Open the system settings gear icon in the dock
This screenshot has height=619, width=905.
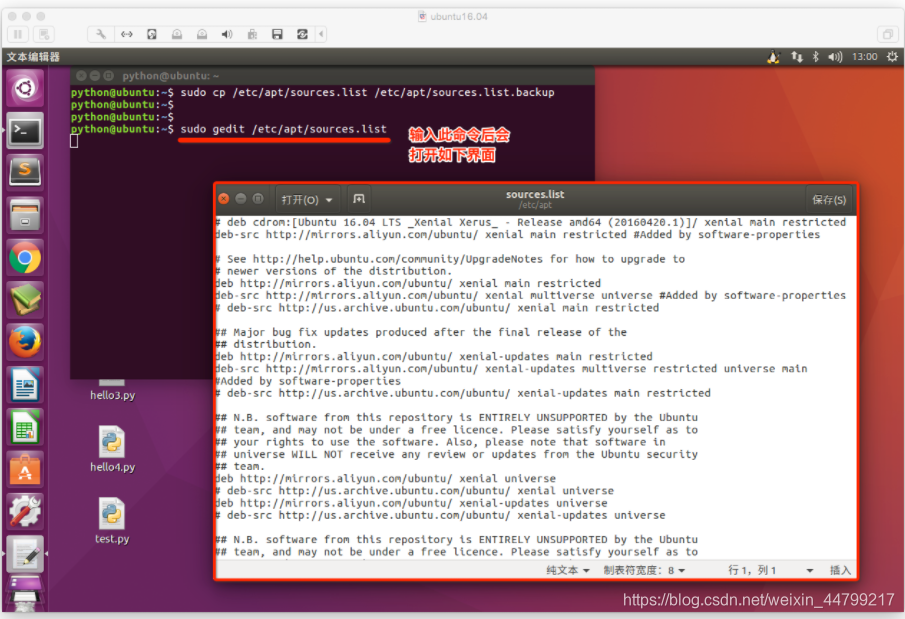[x=24, y=510]
